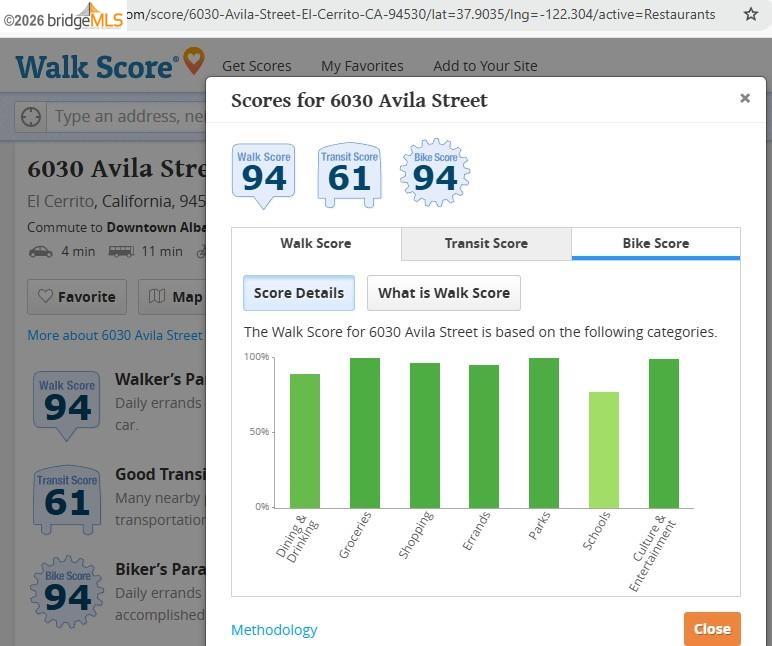The width and height of the screenshot is (772, 646).
Task: Click the 'Good Transi' heading text
Action: [x=160, y=474]
